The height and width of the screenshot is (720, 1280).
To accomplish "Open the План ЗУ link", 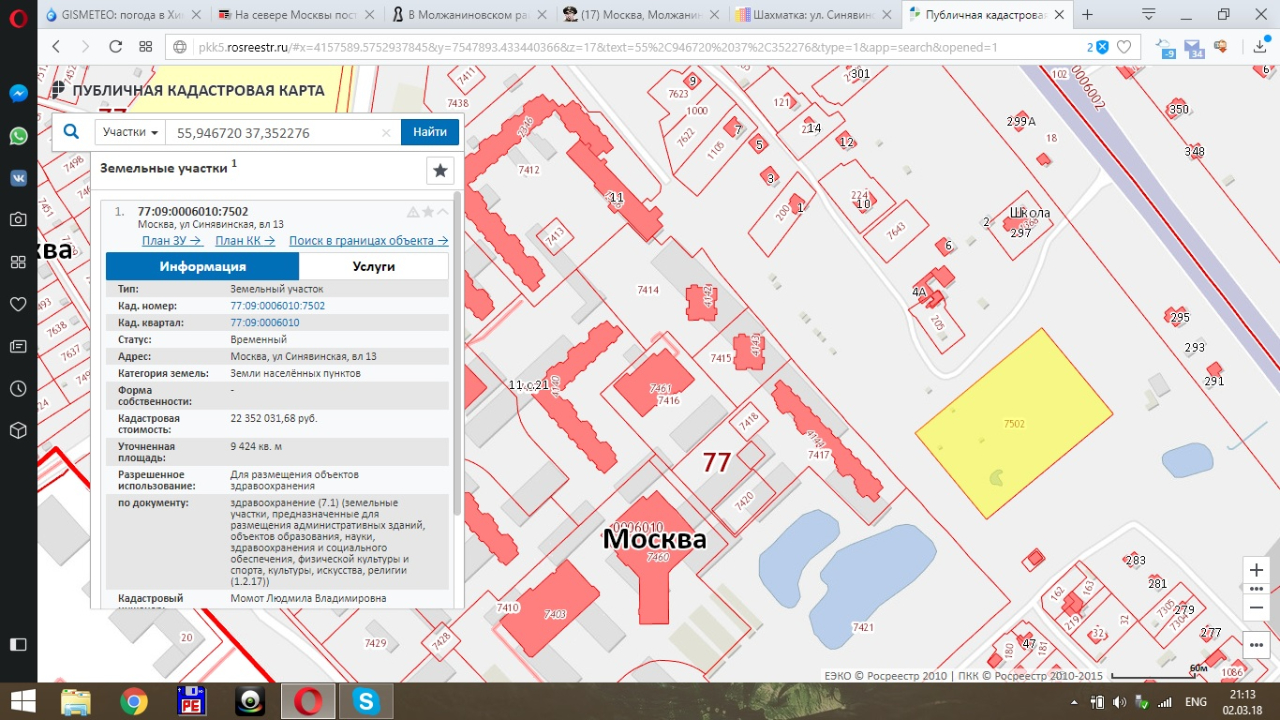I will pyautogui.click(x=172, y=241).
